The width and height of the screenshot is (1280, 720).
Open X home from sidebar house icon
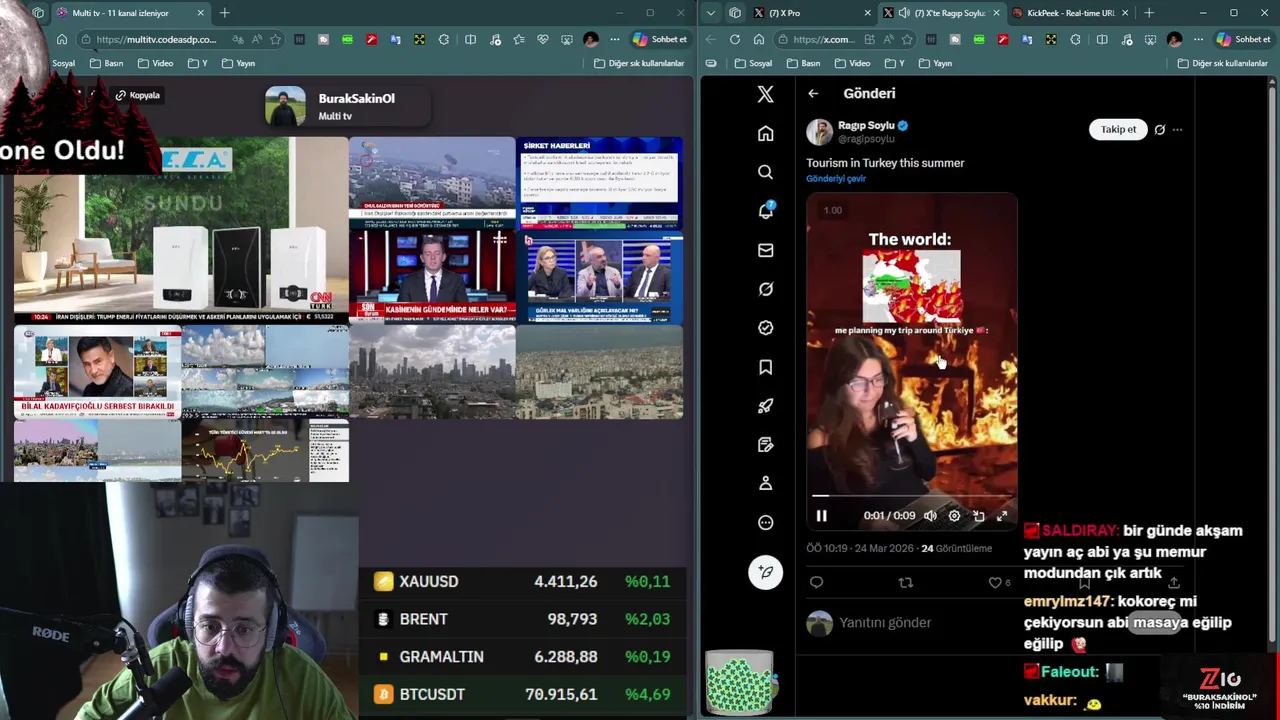(765, 133)
